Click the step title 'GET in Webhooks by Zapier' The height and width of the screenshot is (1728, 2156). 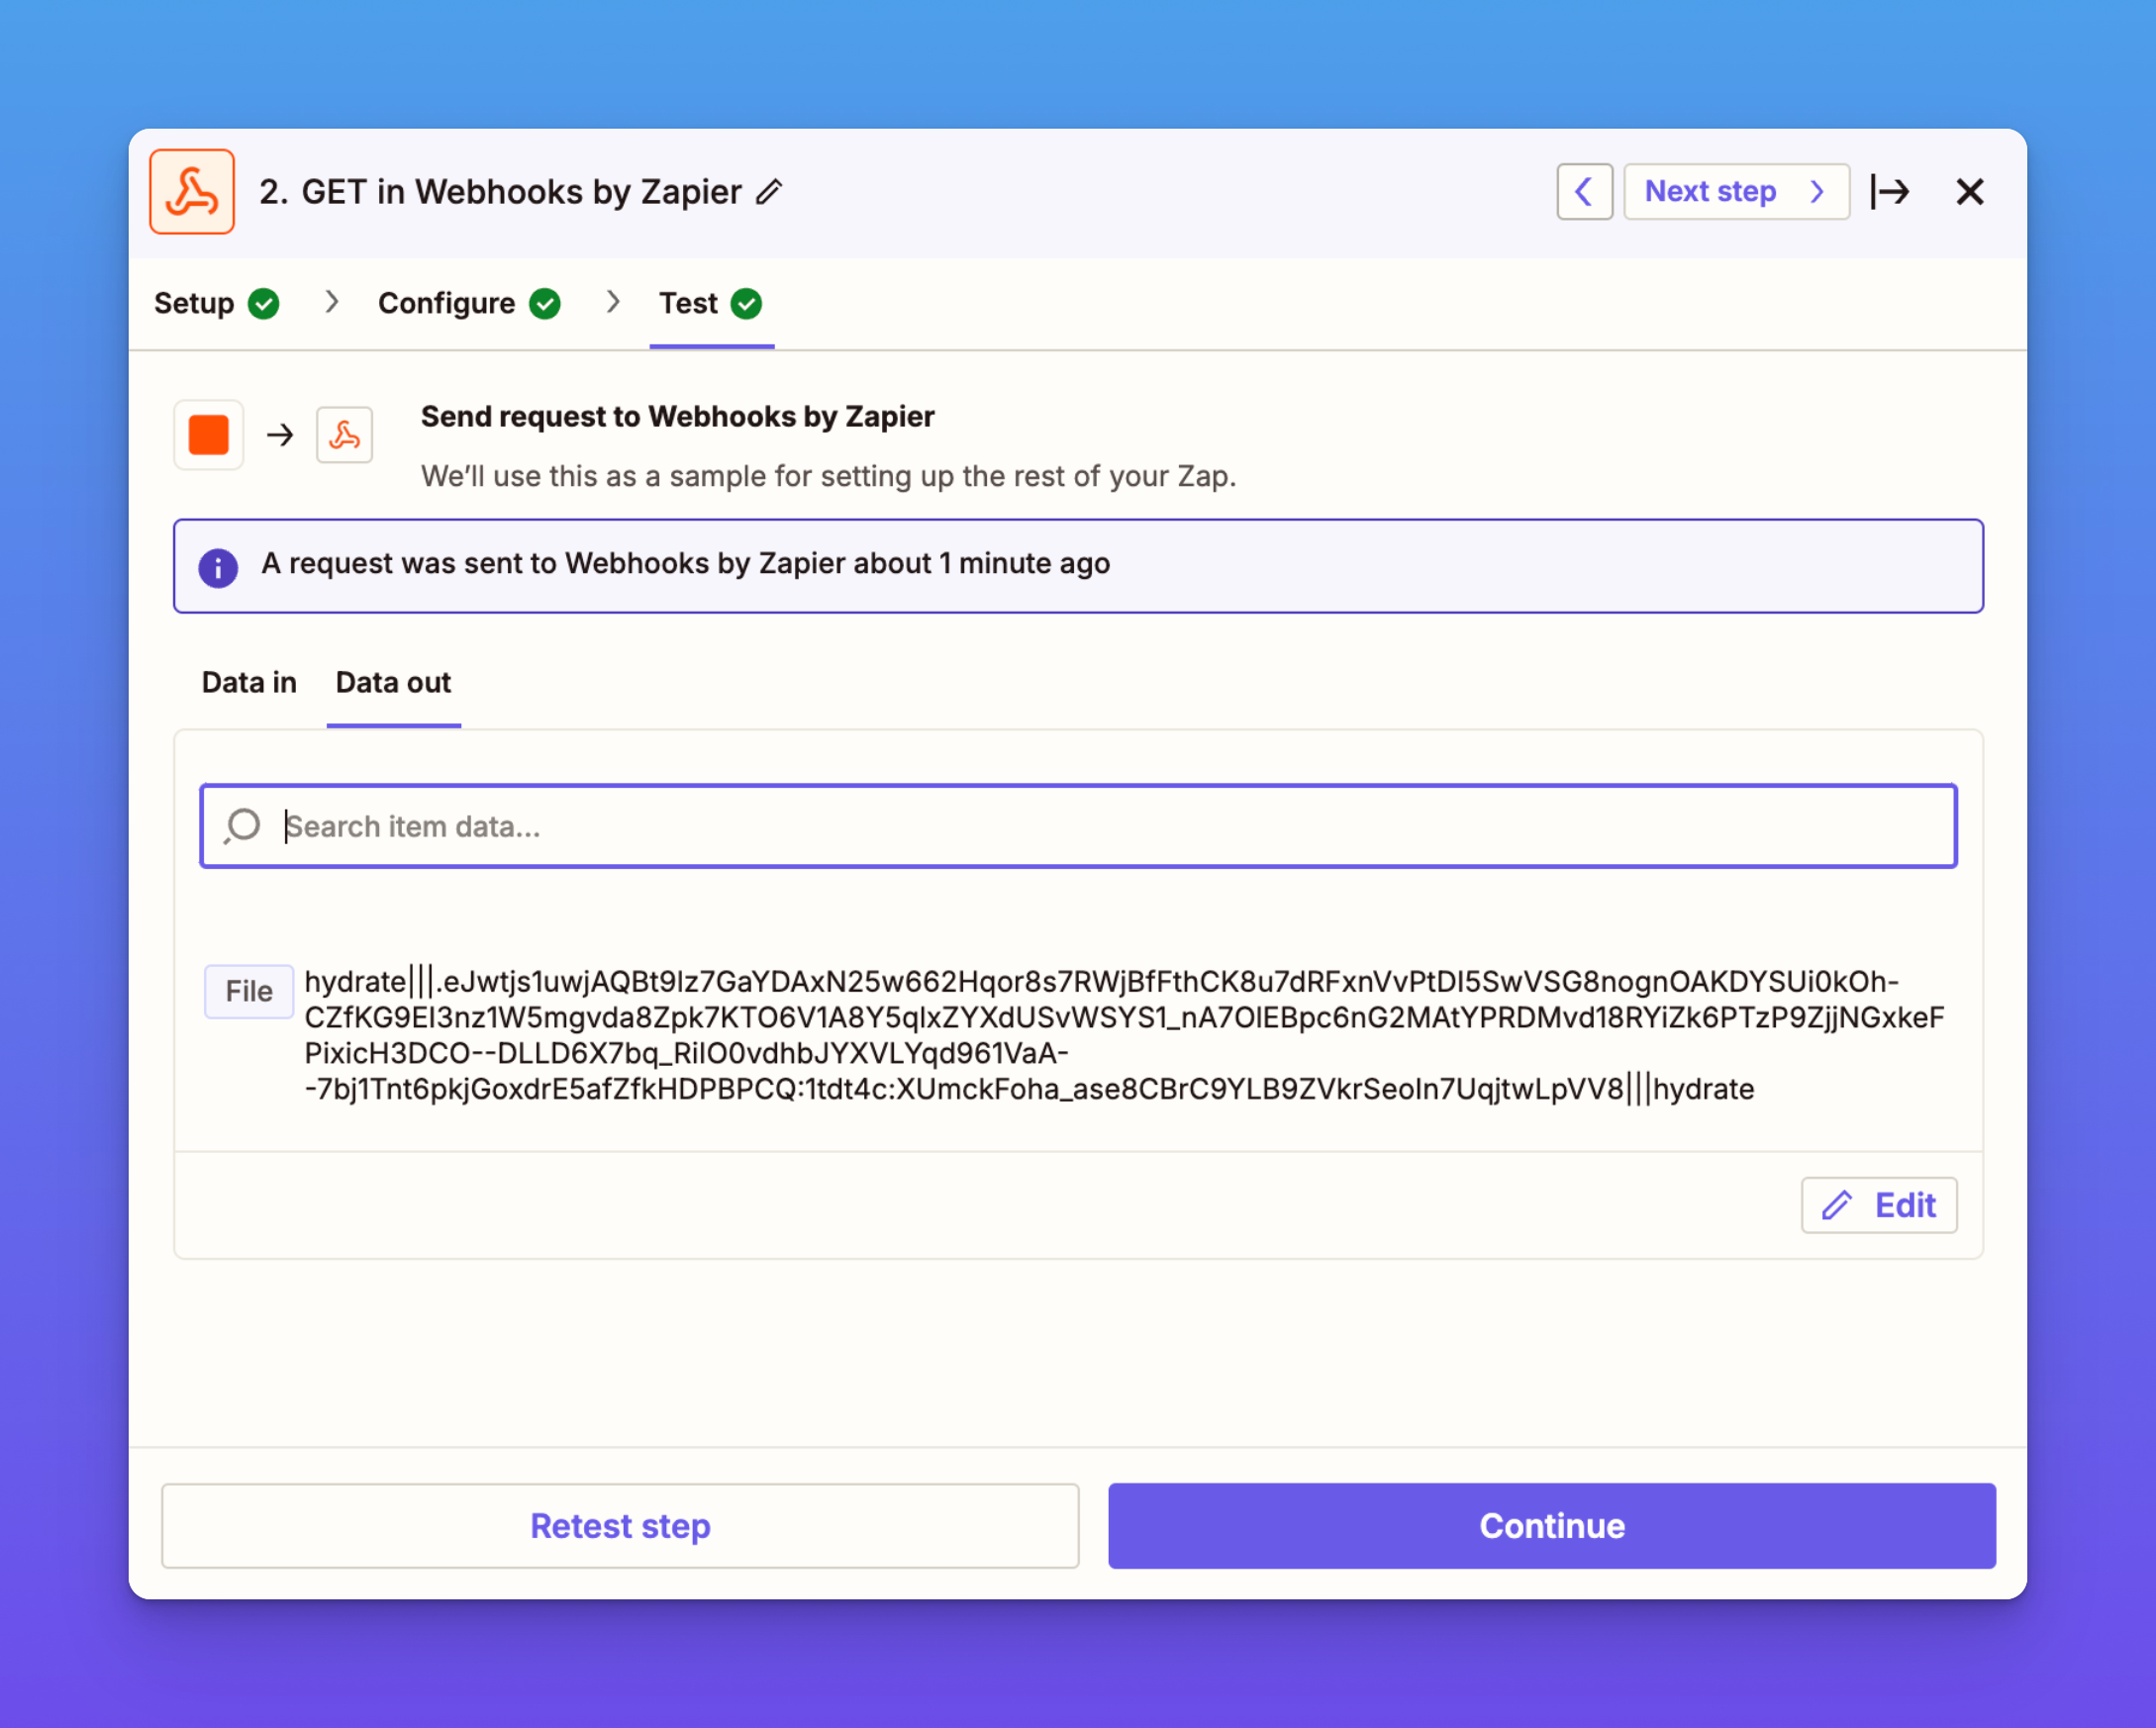(x=521, y=191)
